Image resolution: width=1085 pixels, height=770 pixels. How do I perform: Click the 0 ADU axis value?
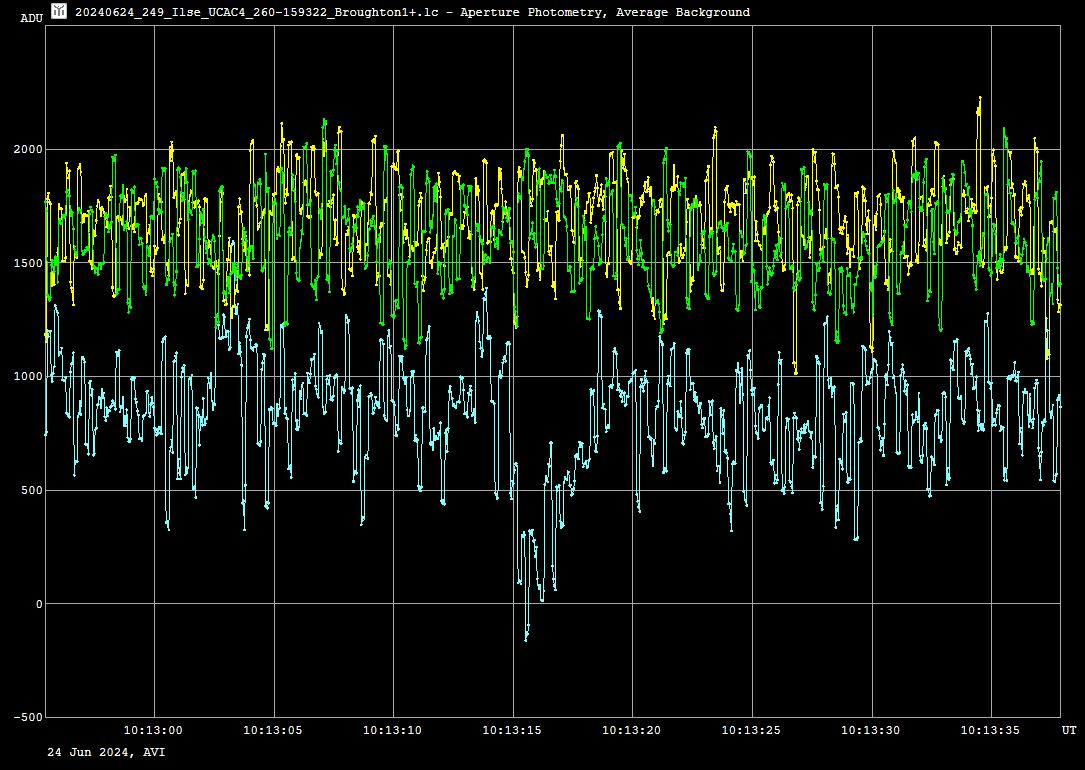(39, 604)
